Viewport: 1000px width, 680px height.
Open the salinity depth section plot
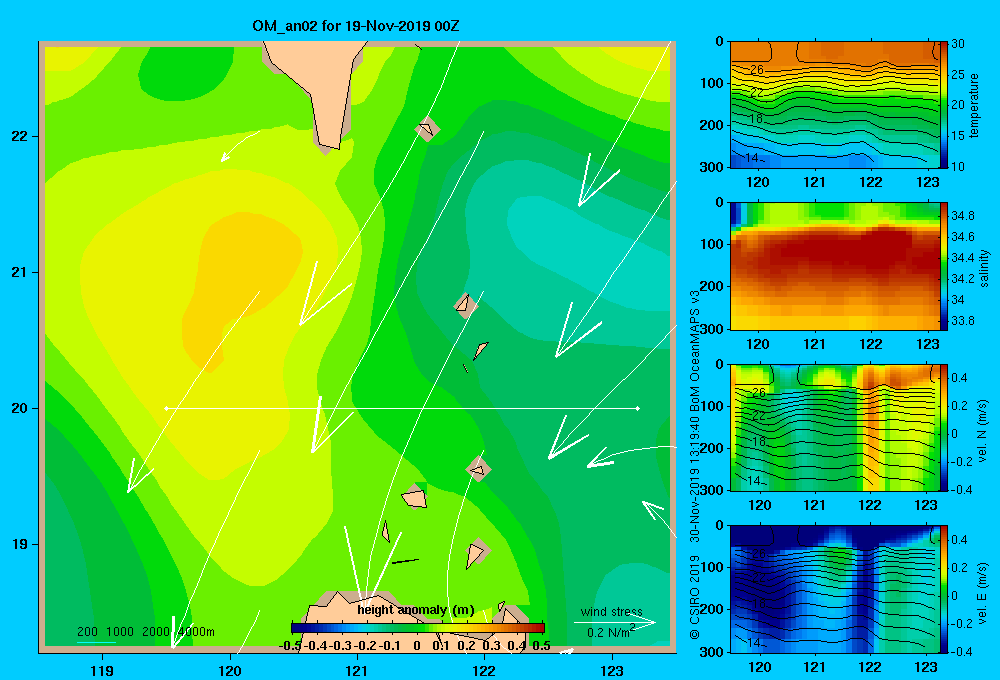834,266
